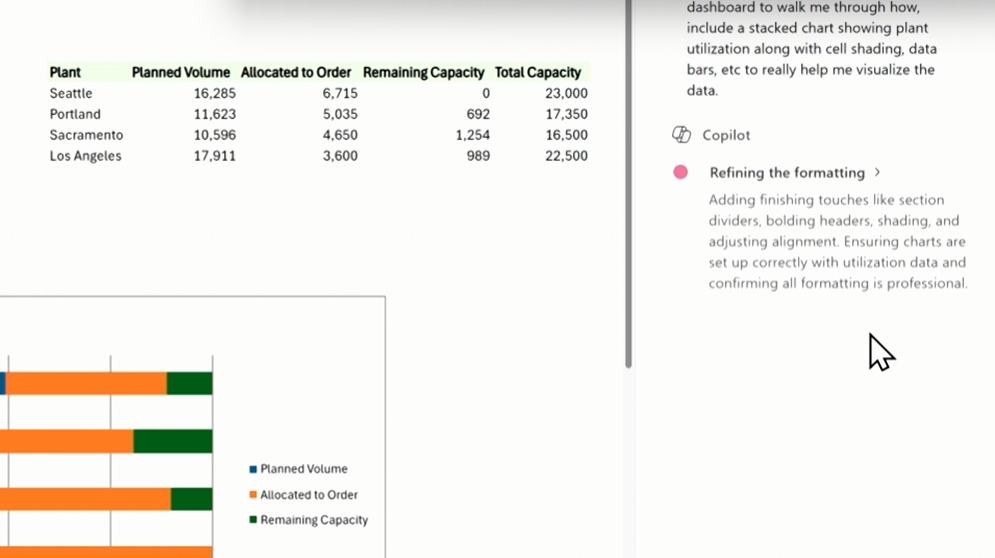Viewport: 995px width, 558px height.
Task: Select the green segment of the top chart bar
Action: coord(189,383)
